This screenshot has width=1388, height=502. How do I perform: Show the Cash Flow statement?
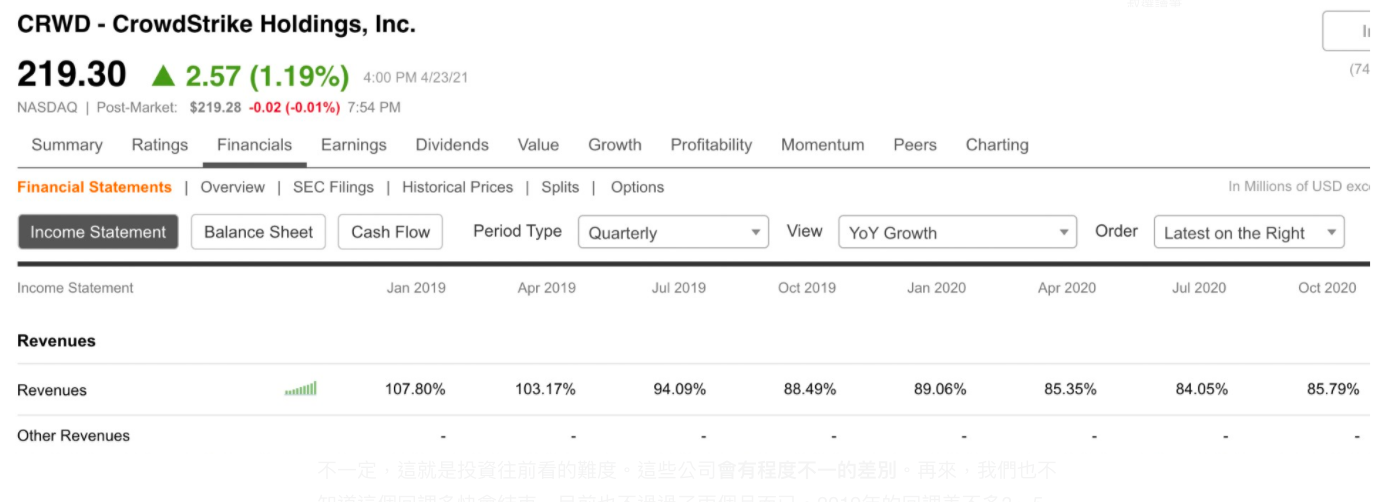(390, 232)
